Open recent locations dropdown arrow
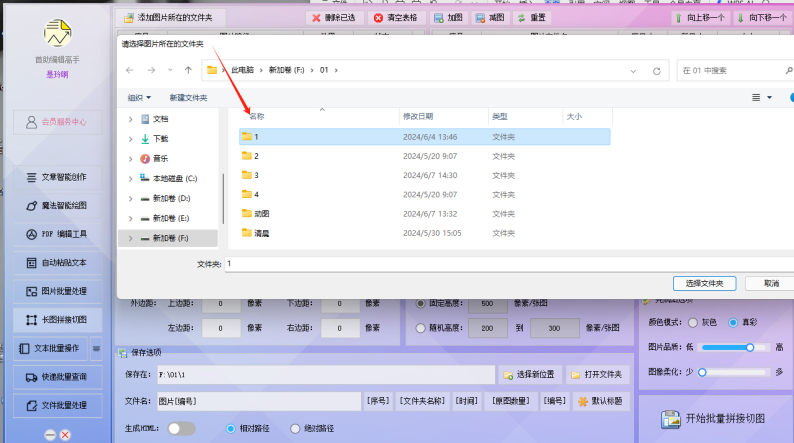This screenshot has width=794, height=443. [170, 70]
